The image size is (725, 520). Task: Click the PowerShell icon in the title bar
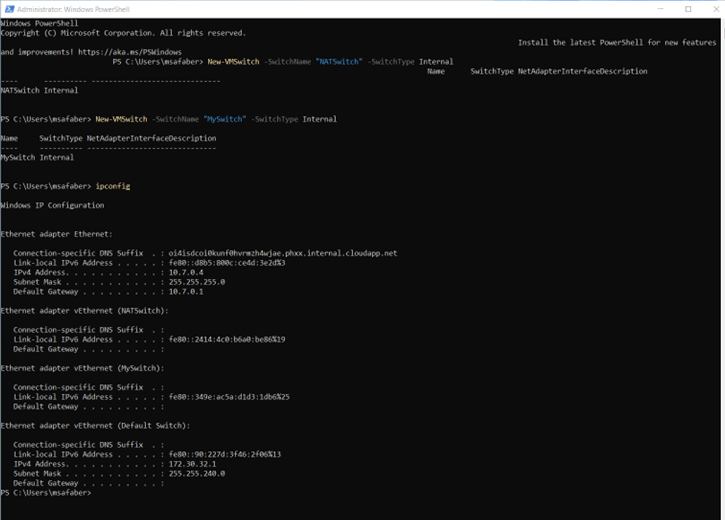(9, 8)
